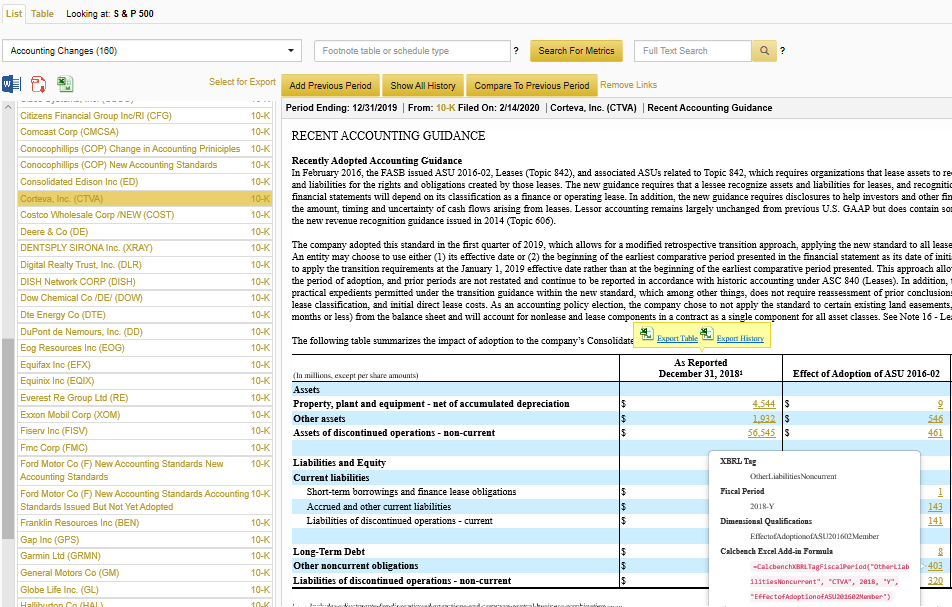Click Excel icon beside Export Table

[x=646, y=335]
